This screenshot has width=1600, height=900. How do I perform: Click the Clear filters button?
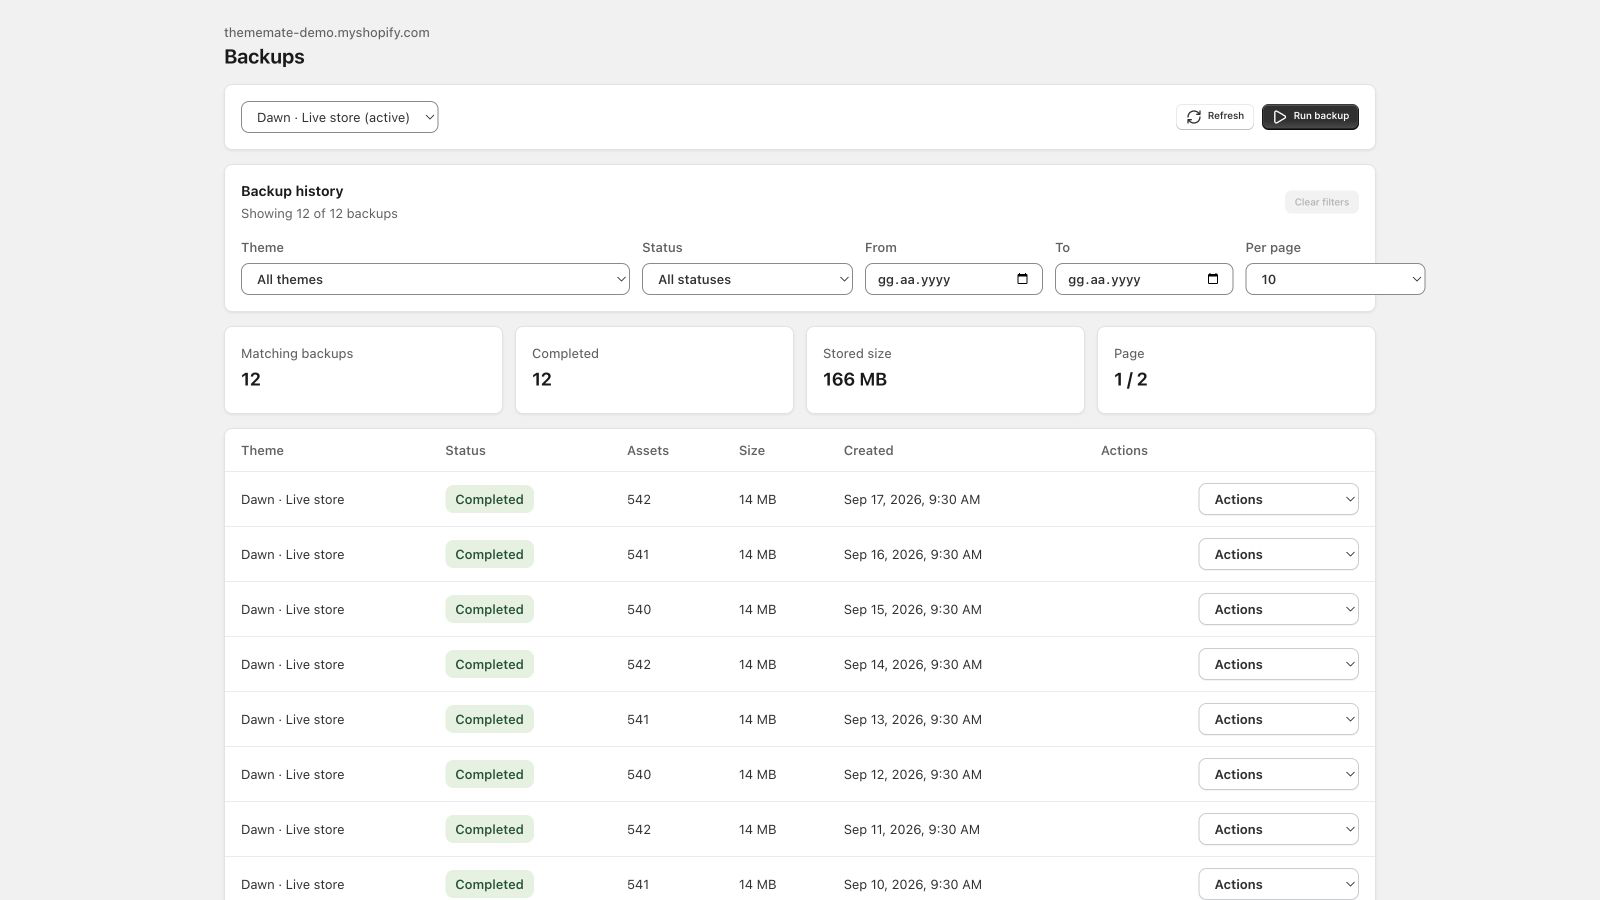(1321, 202)
